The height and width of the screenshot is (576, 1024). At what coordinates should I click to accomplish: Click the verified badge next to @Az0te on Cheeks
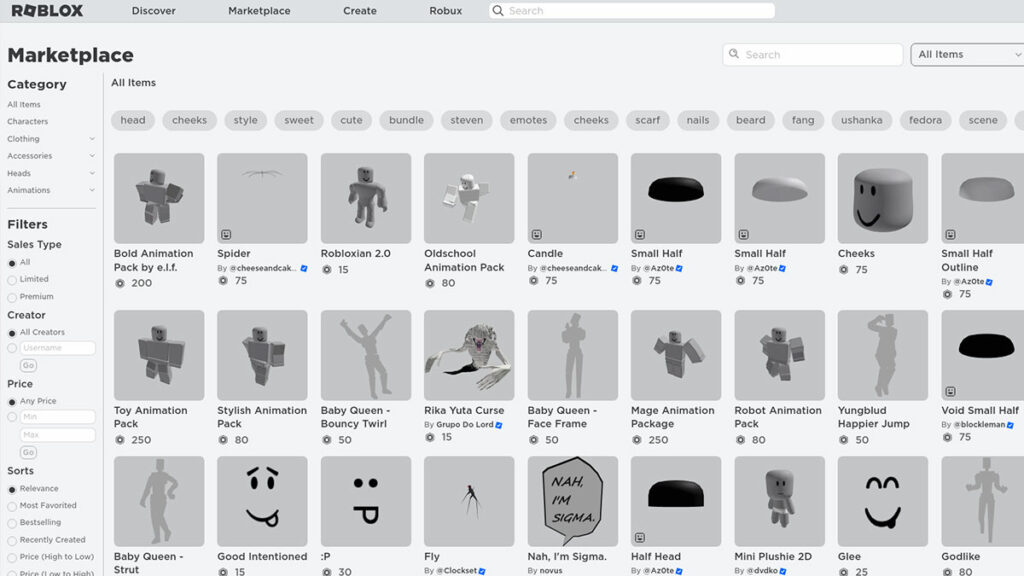pos(781,267)
